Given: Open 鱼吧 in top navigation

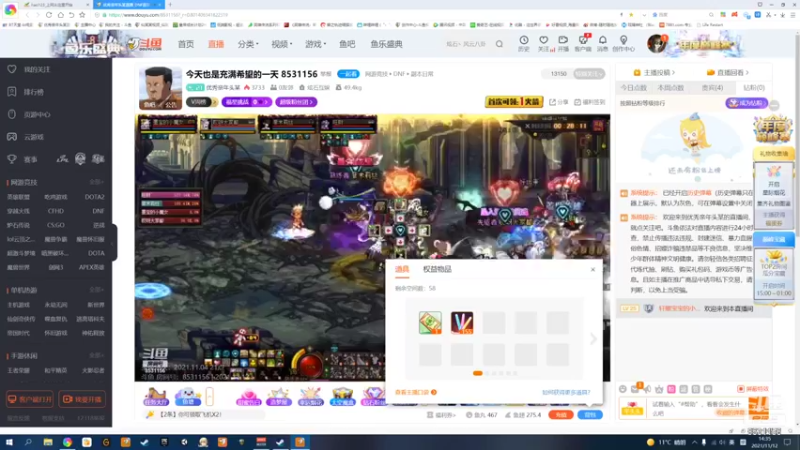Looking at the screenshot, I should 347,44.
